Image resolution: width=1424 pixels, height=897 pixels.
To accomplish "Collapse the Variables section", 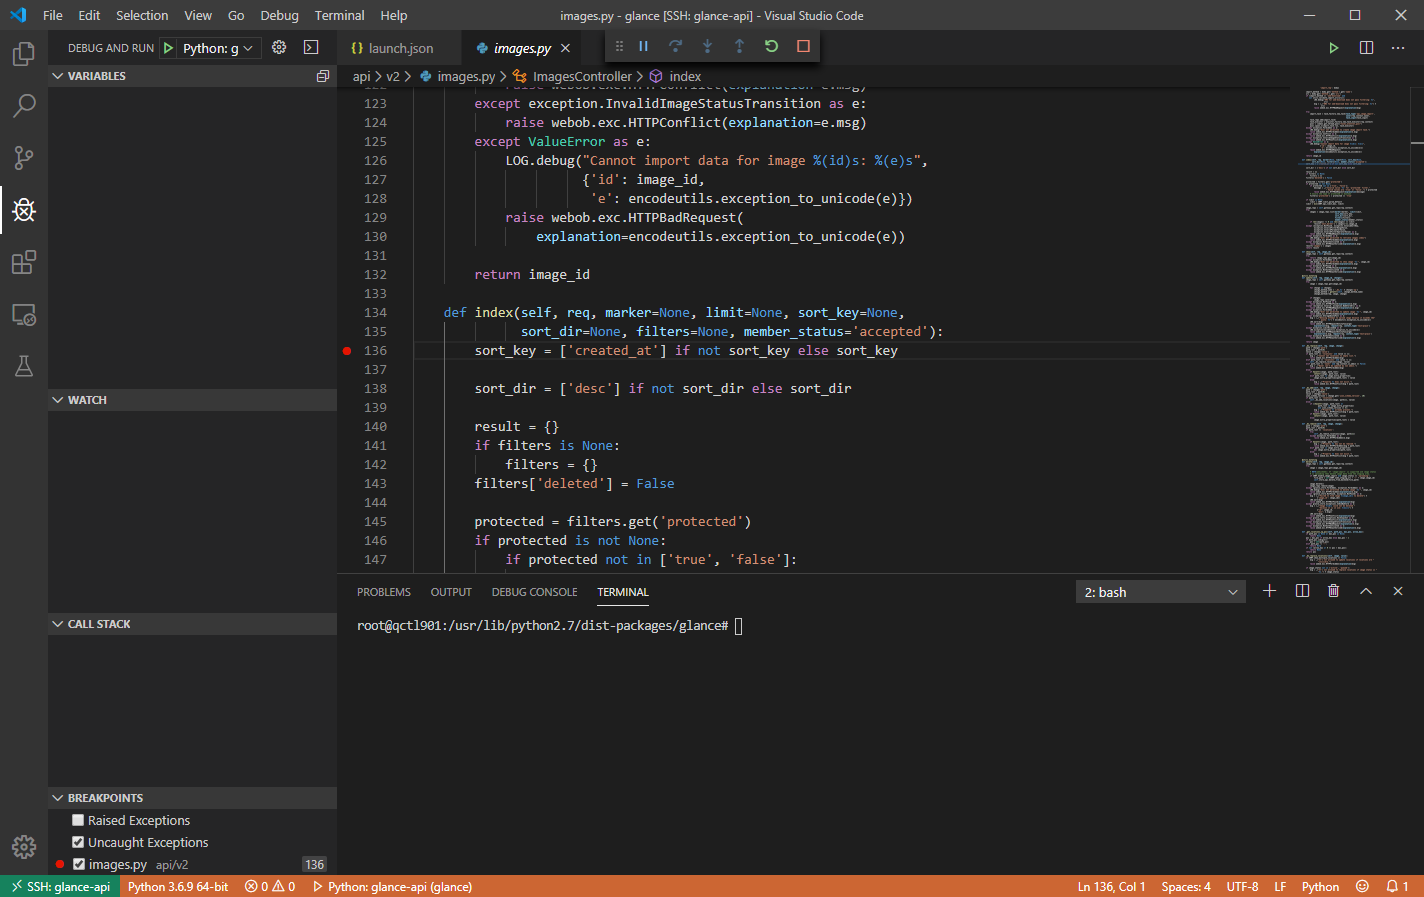I will coord(192,76).
